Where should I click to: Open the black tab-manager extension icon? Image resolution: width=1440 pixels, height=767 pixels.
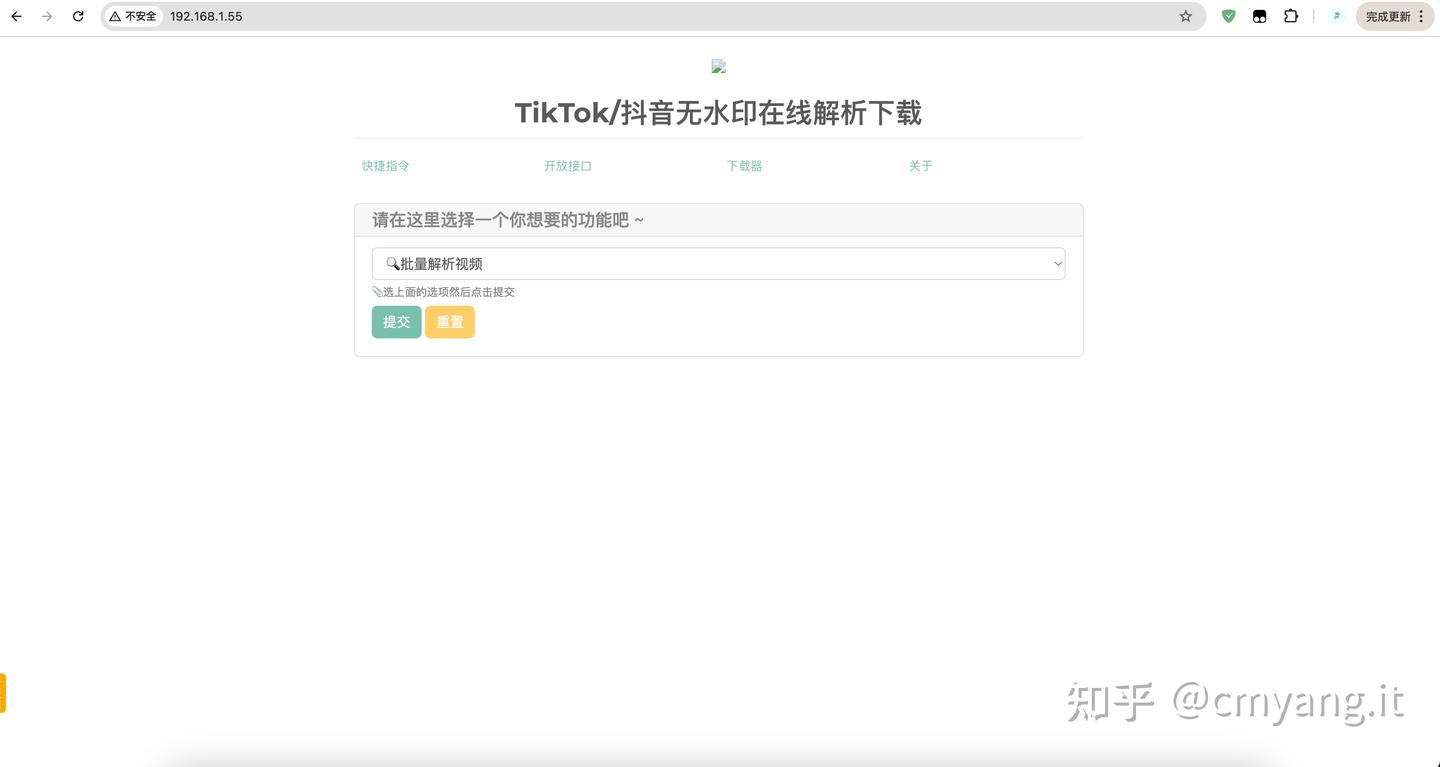(1260, 16)
